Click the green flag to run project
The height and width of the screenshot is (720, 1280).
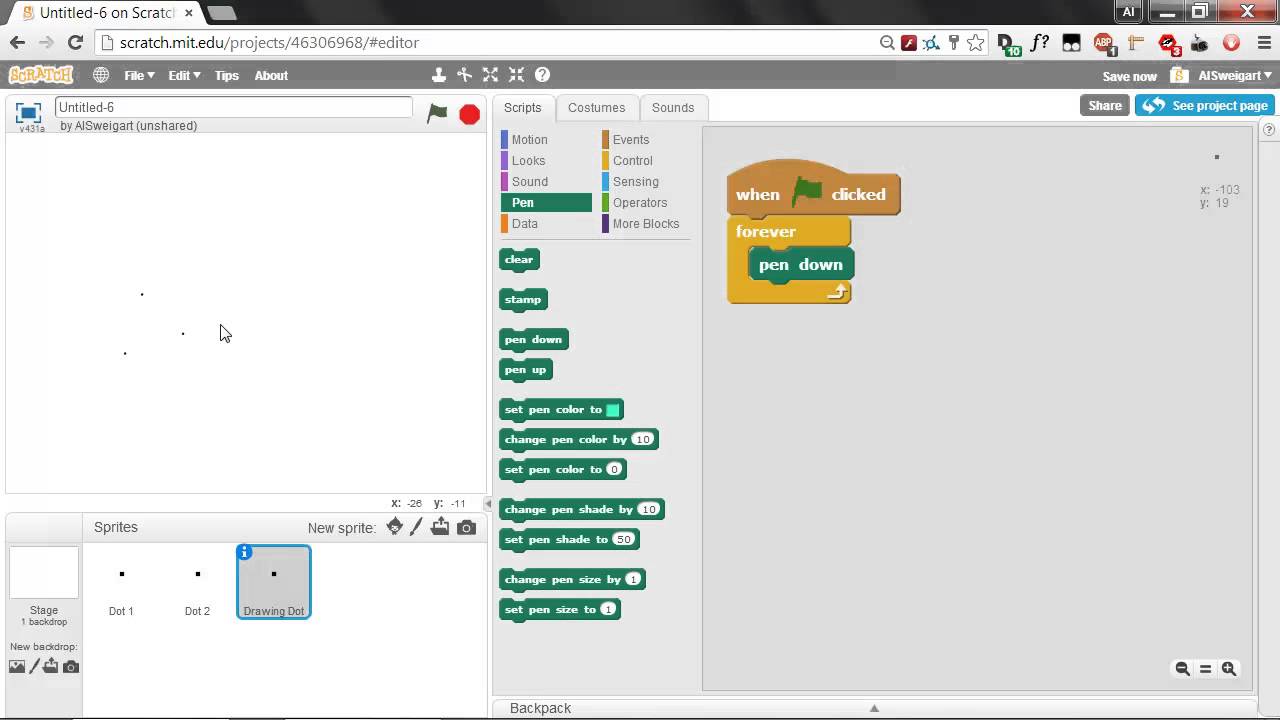[x=437, y=113]
